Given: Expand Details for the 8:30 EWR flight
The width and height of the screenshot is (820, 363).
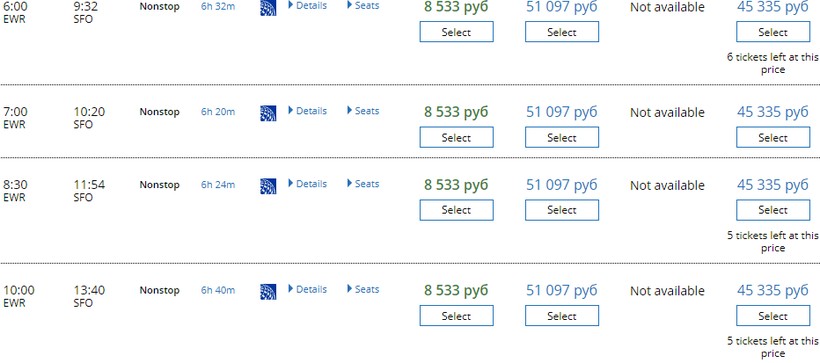Looking at the screenshot, I should click(308, 184).
